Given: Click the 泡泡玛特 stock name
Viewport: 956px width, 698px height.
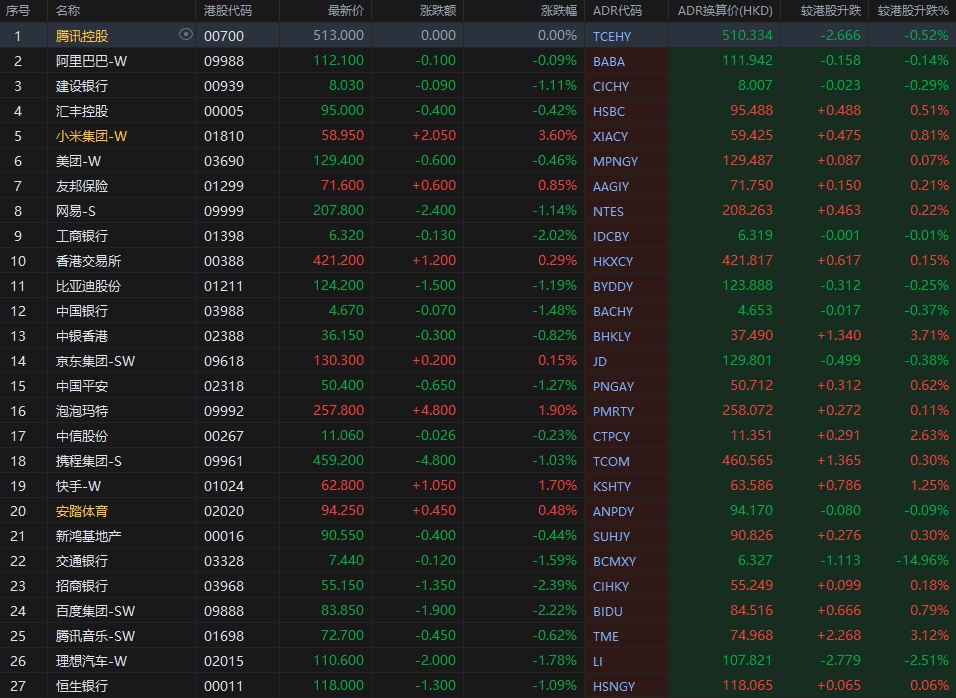Looking at the screenshot, I should click(x=82, y=410).
